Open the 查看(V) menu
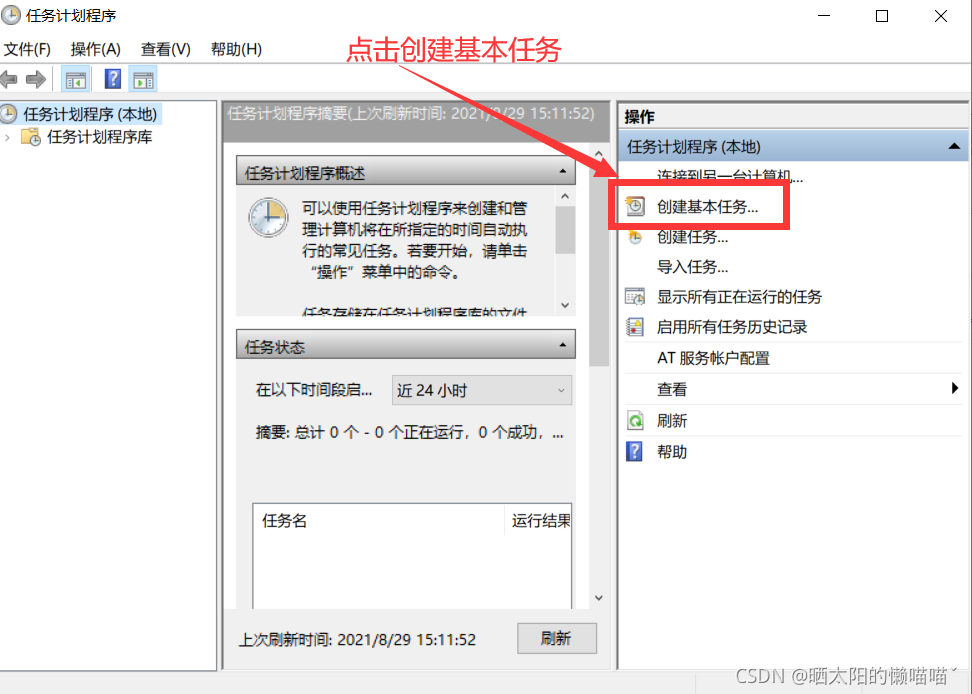The image size is (972, 694). [x=166, y=49]
